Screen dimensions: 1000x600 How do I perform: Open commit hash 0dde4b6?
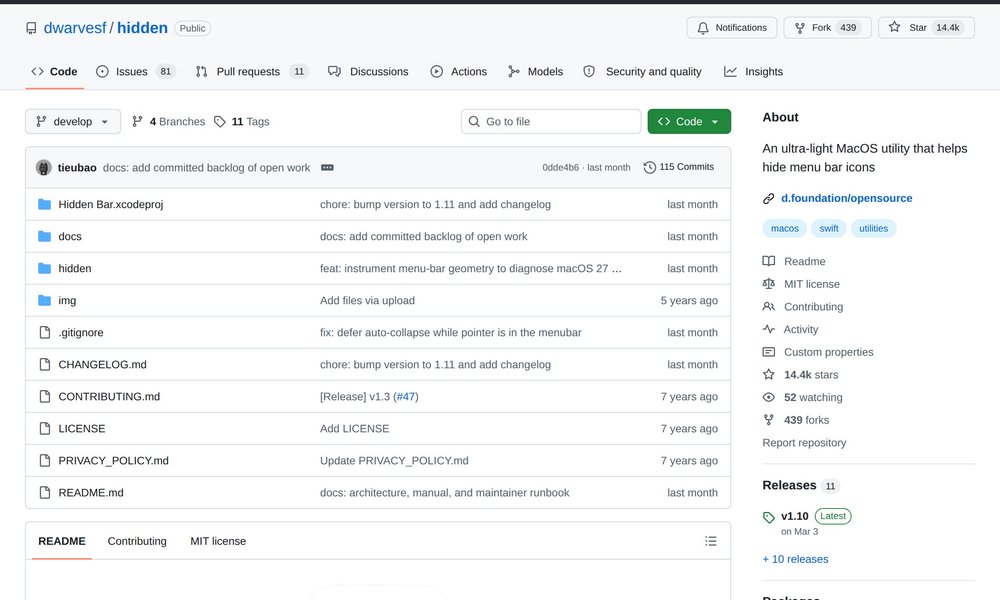pyautogui.click(x=561, y=168)
